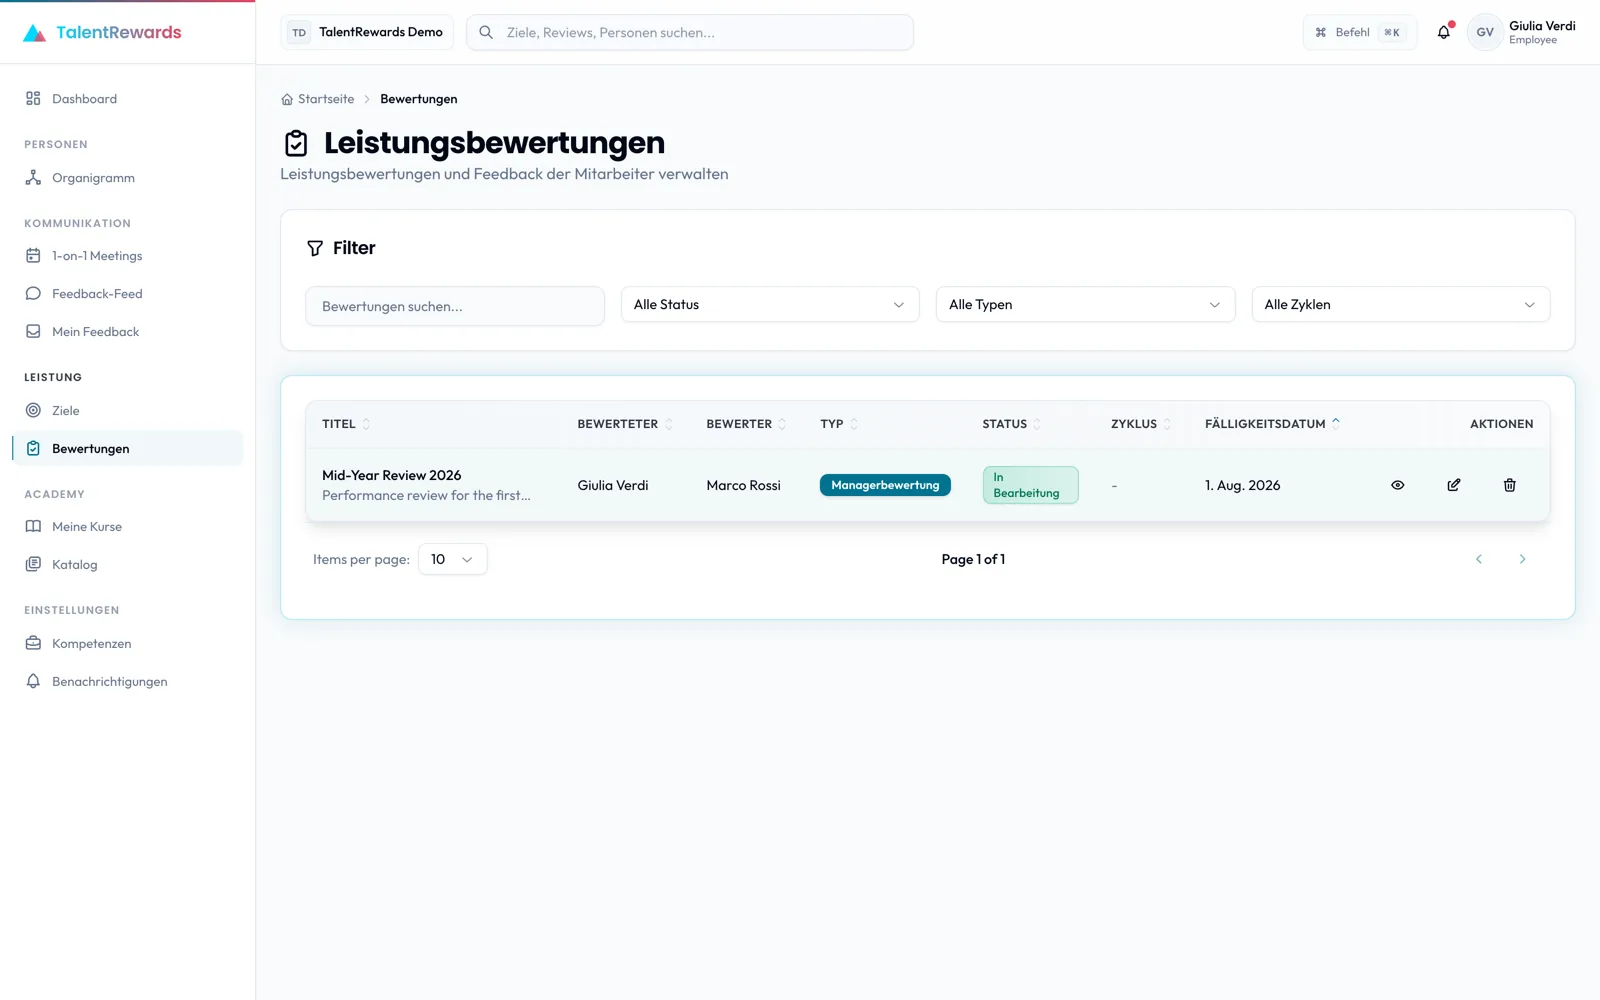The width and height of the screenshot is (1600, 1000).
Task: Open Kompetenzen settings
Action: (x=128, y=644)
